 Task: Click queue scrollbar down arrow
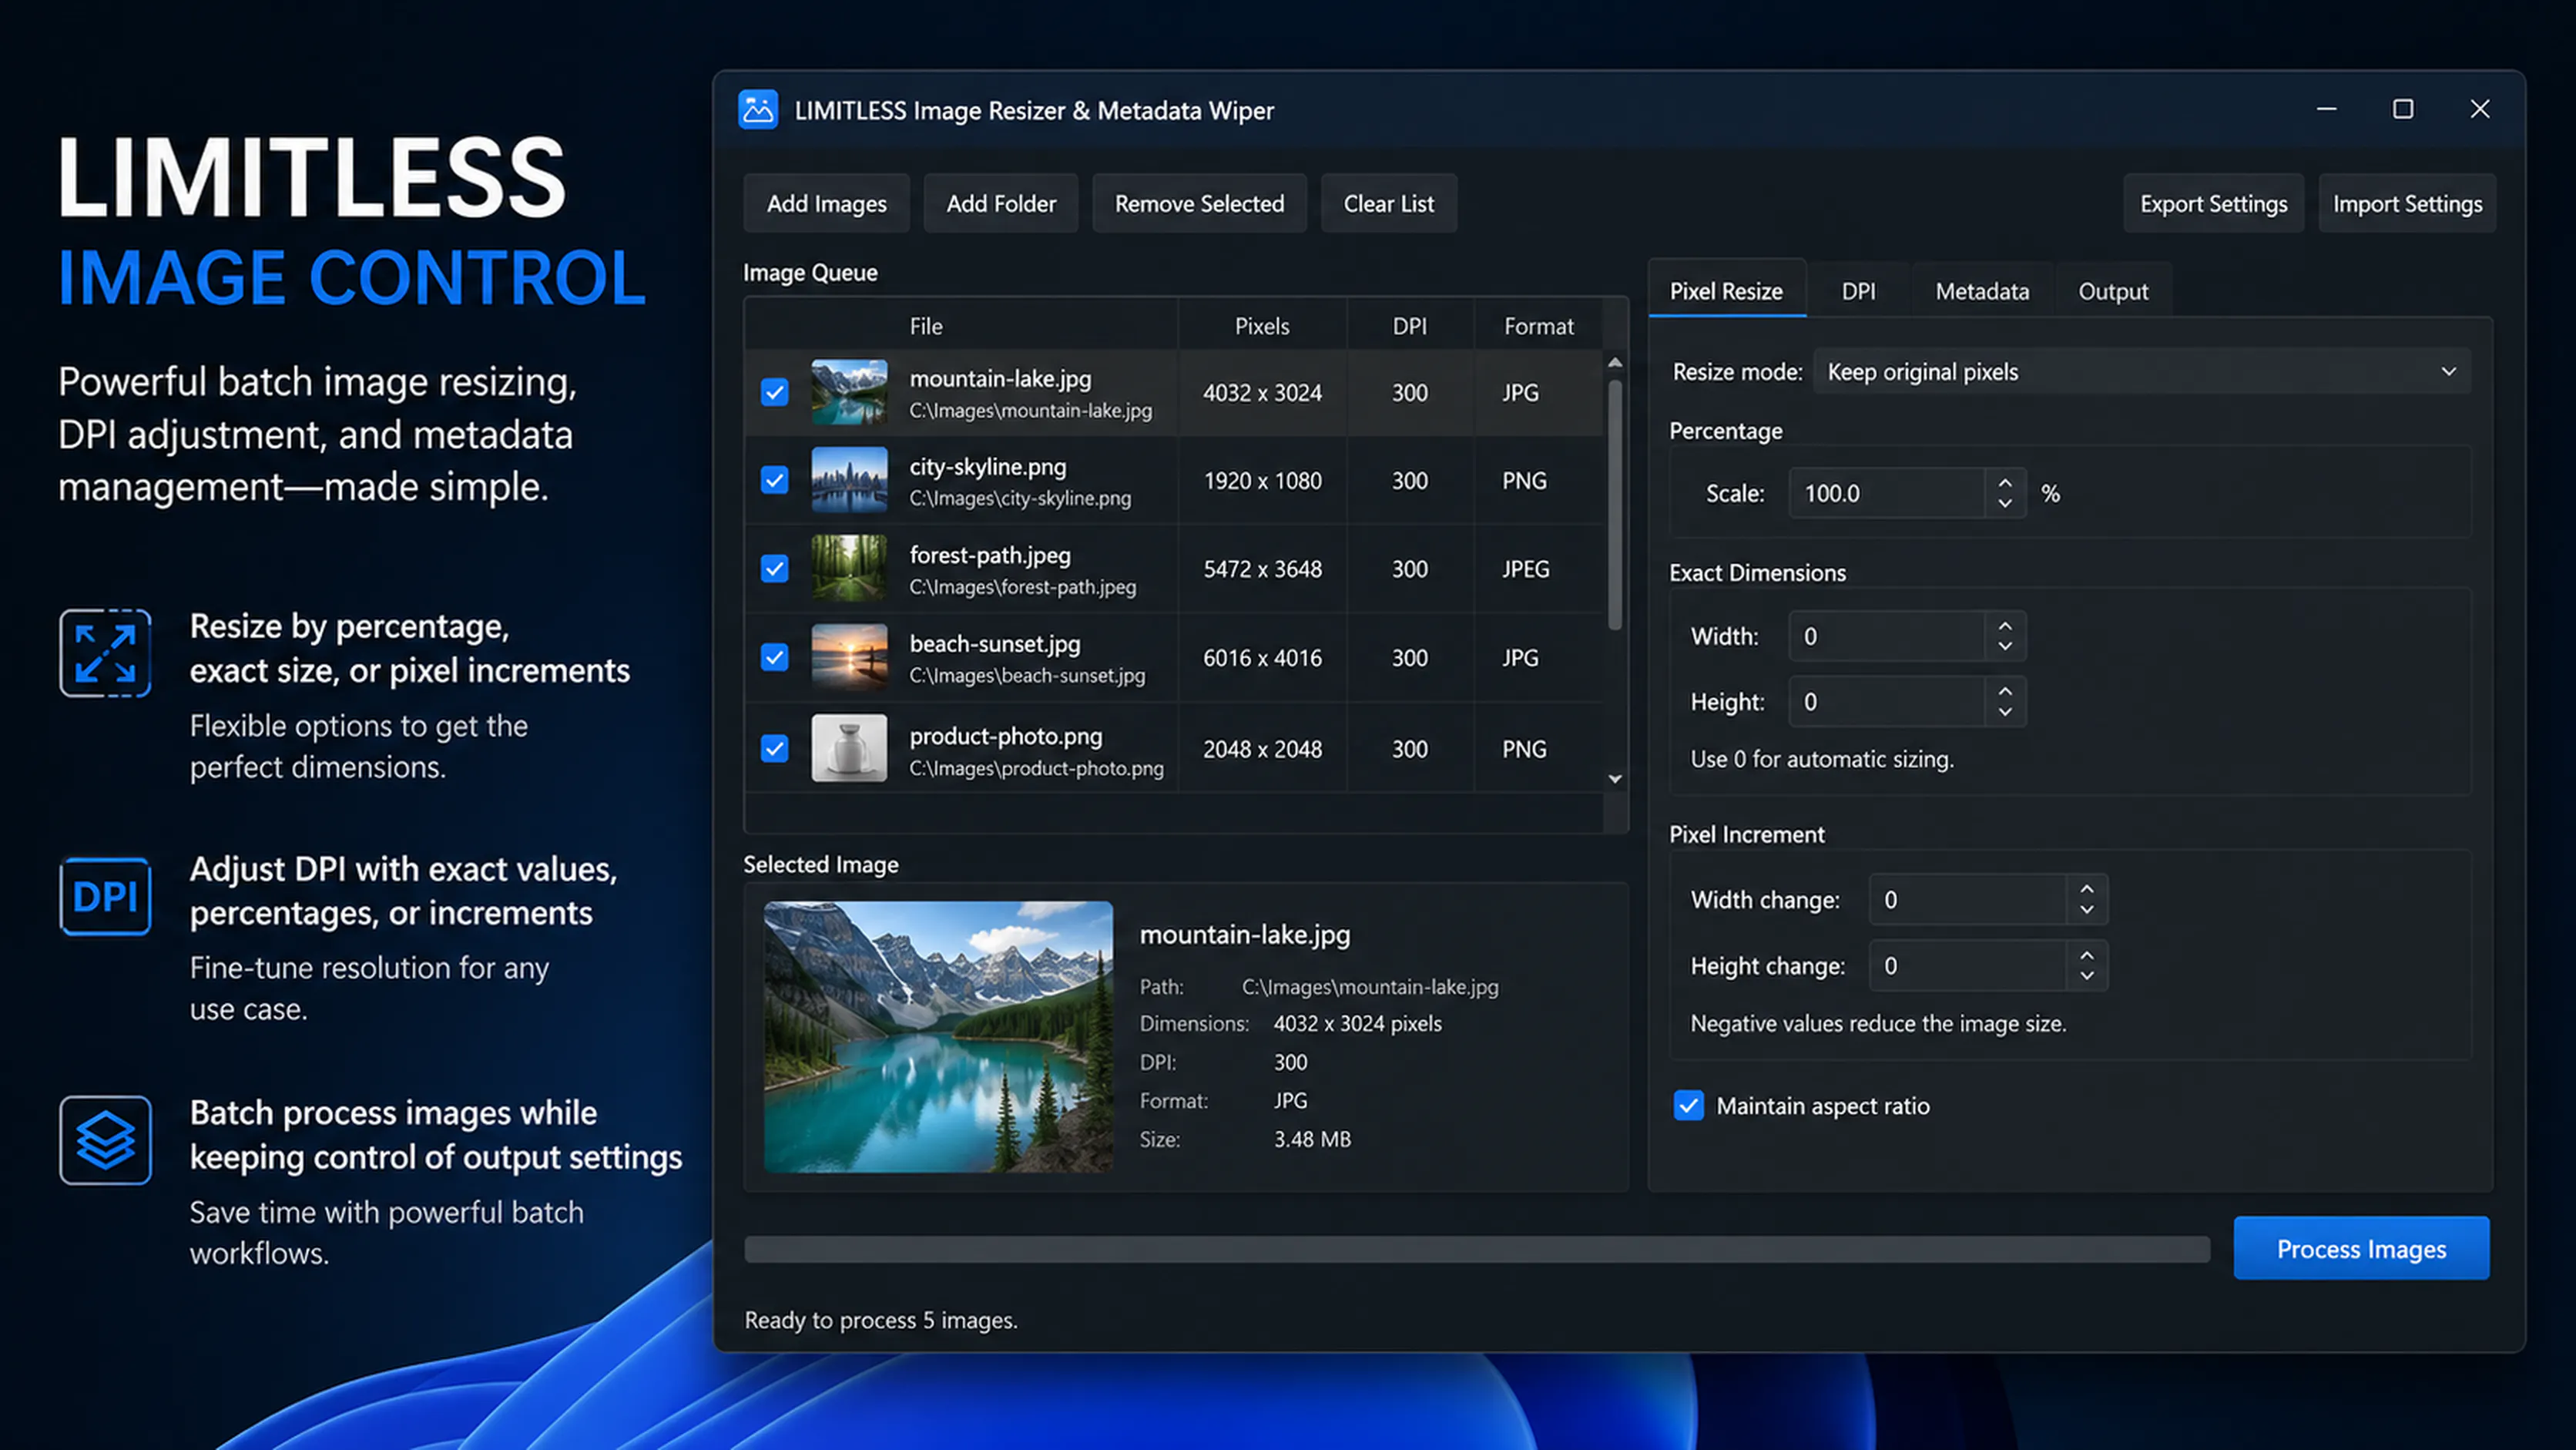tap(1614, 779)
